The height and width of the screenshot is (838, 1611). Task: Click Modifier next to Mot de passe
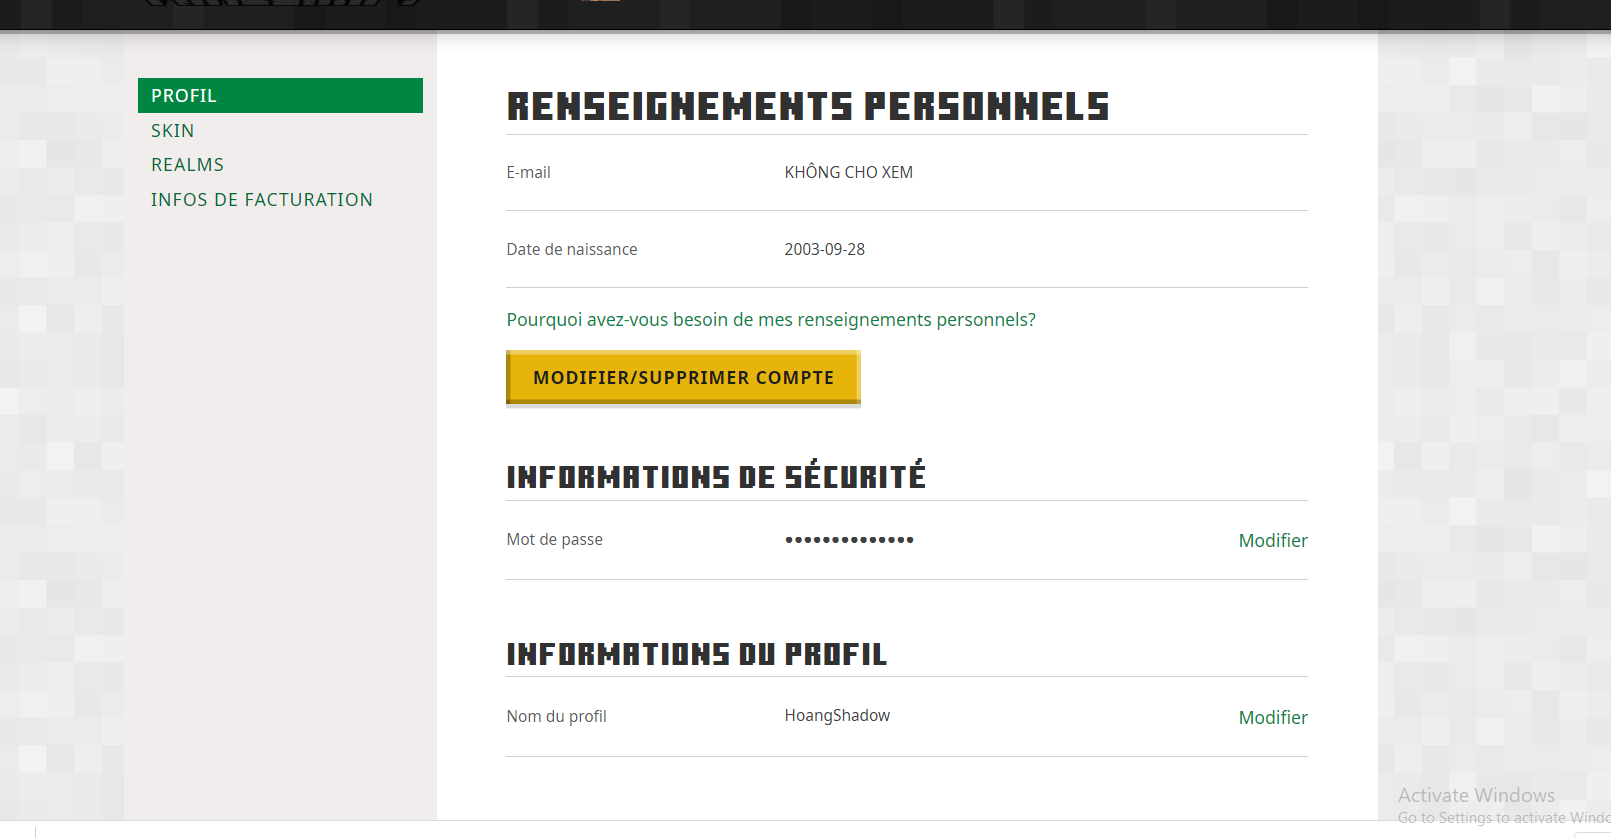click(x=1272, y=541)
